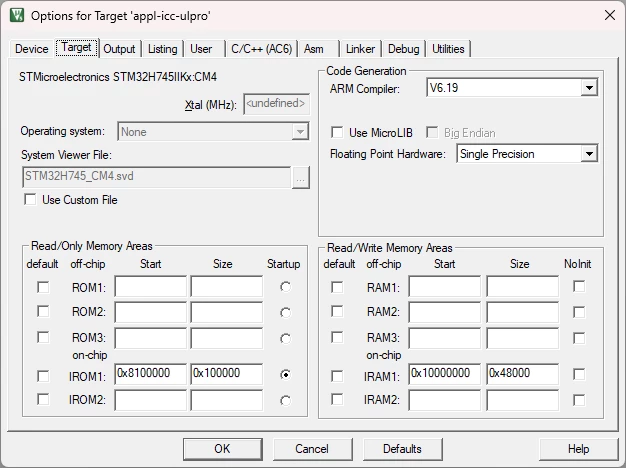The height and width of the screenshot is (468, 626).
Task: Check the default box for RAM1
Action: click(x=337, y=287)
